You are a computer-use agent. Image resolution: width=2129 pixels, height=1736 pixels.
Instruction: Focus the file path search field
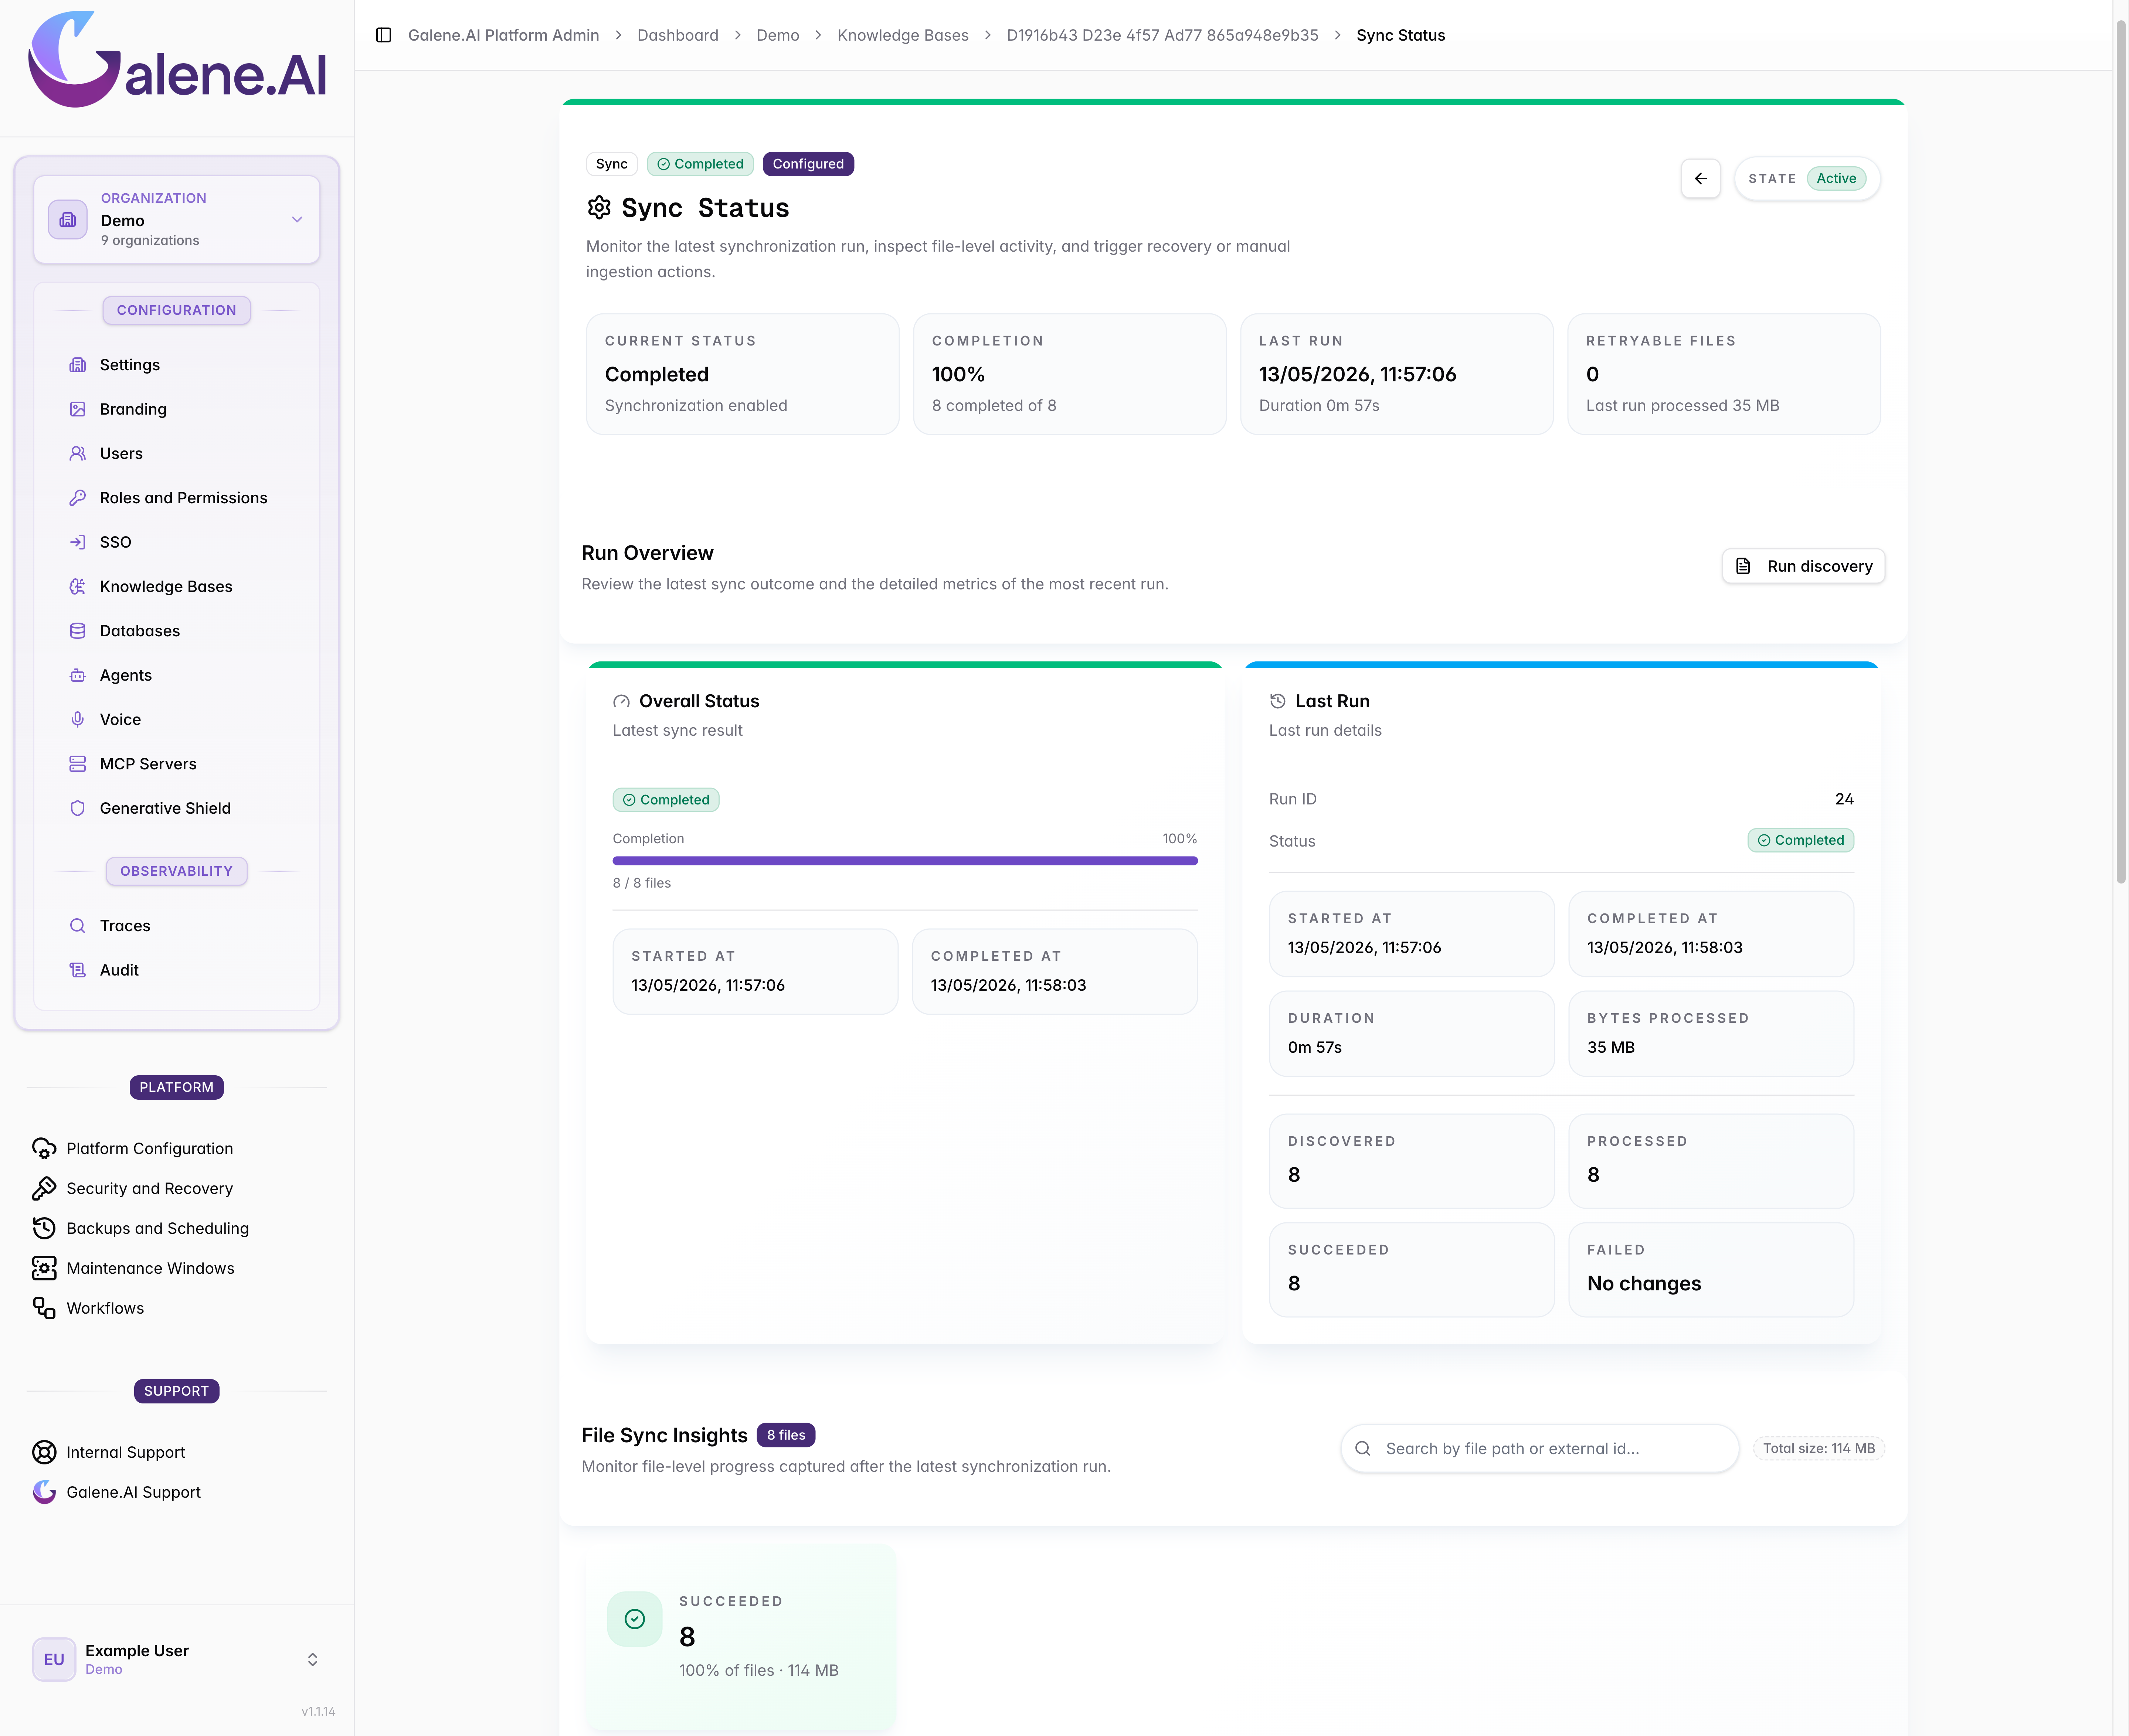point(1539,1448)
